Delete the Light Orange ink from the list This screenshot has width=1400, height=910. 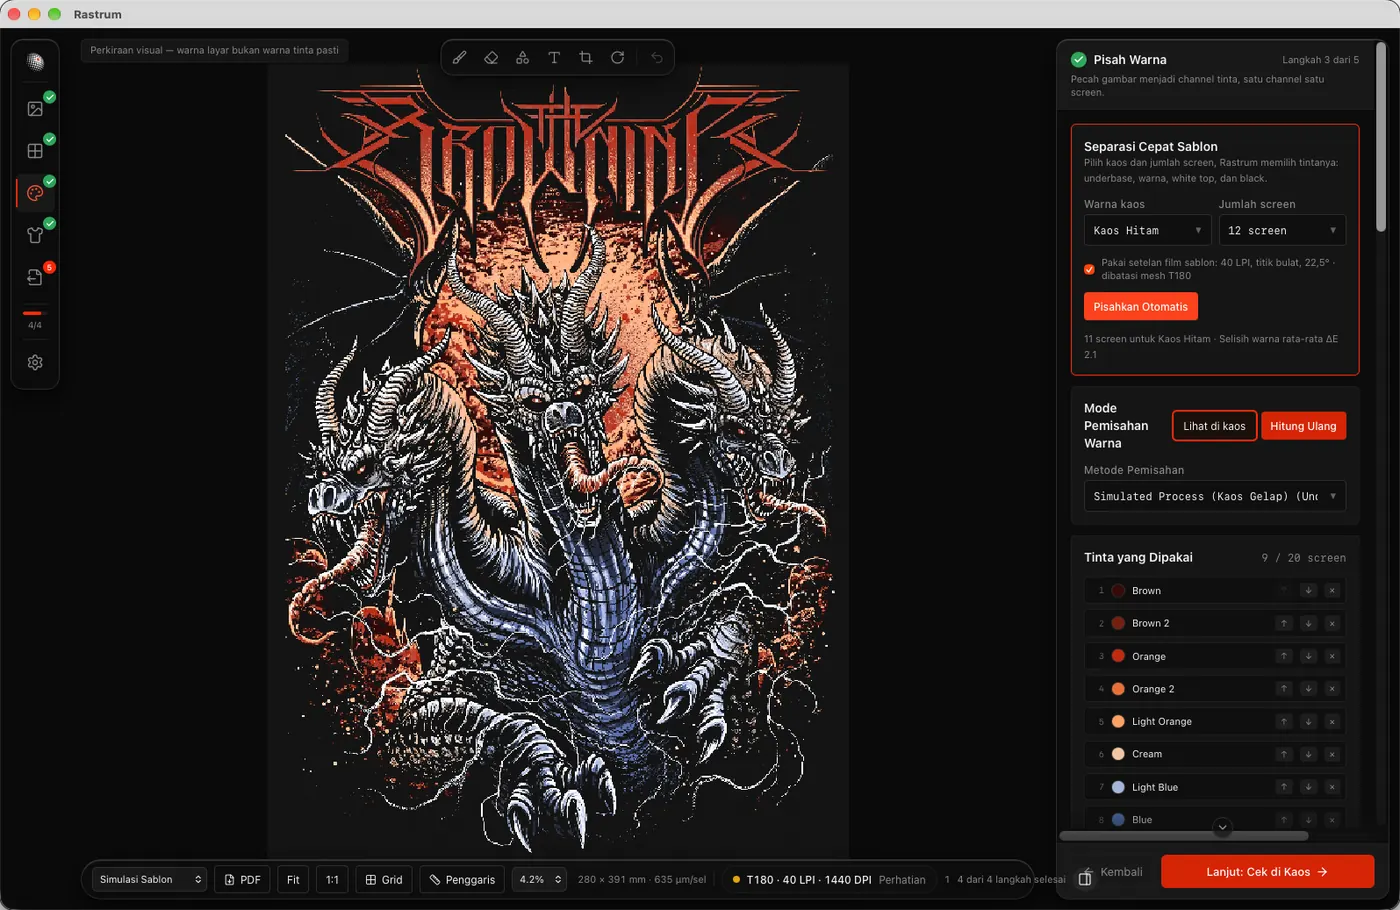pos(1332,721)
